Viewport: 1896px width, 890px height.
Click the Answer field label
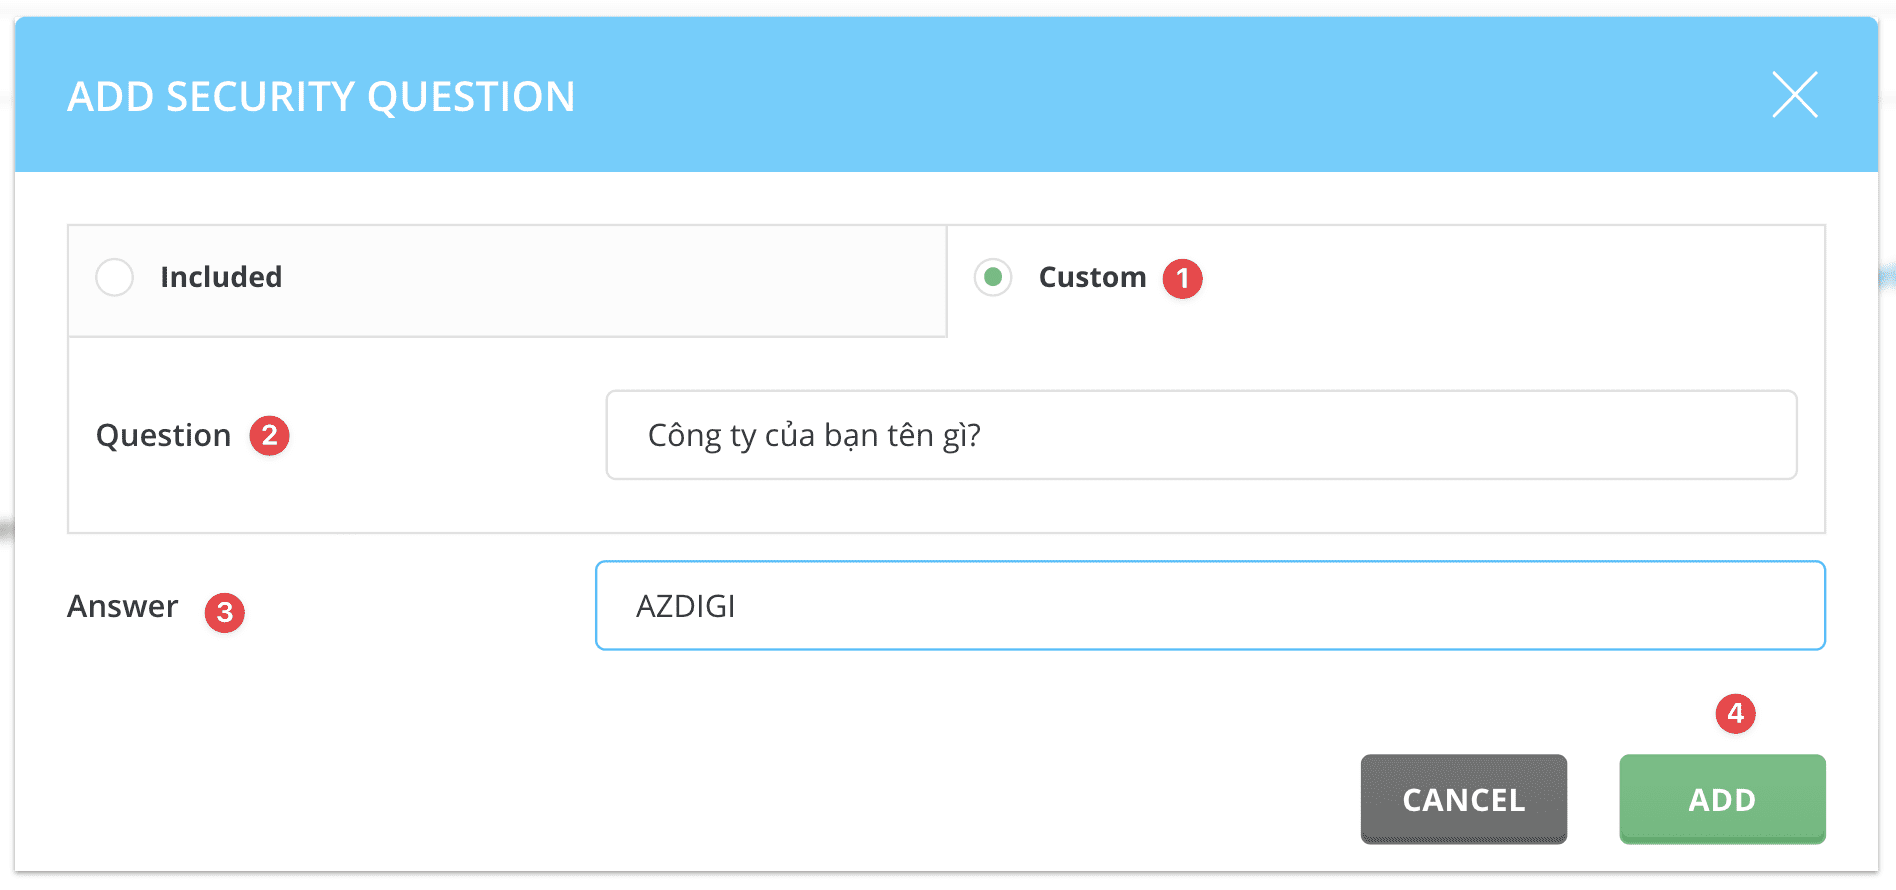[123, 606]
